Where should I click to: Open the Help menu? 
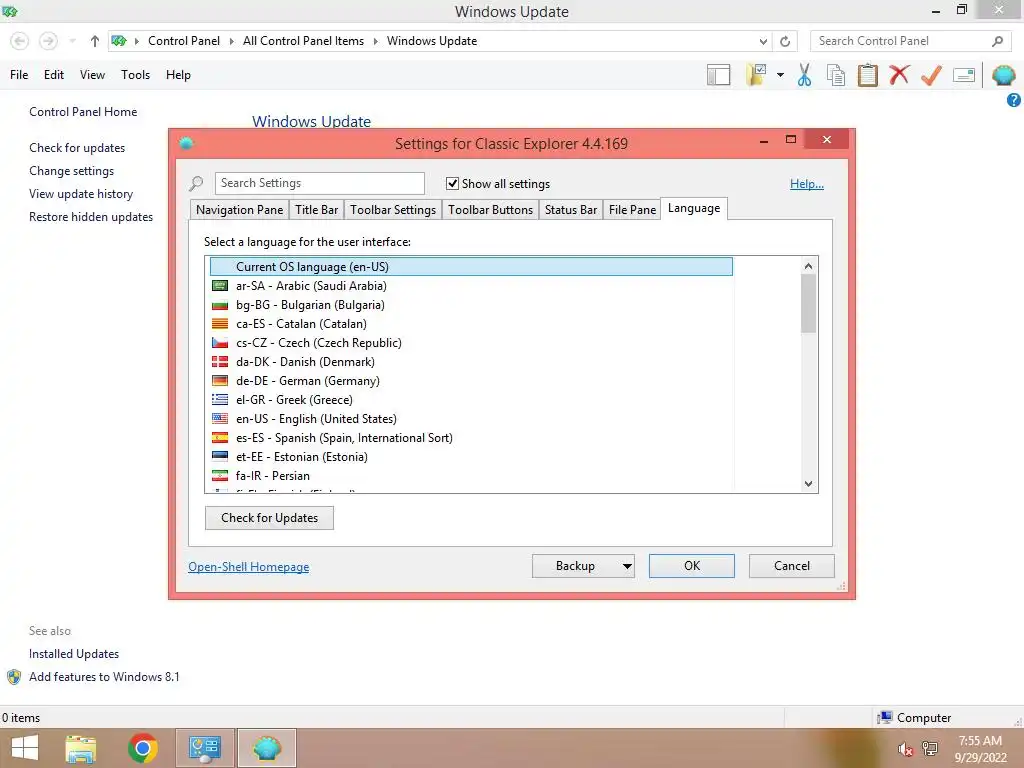178,75
